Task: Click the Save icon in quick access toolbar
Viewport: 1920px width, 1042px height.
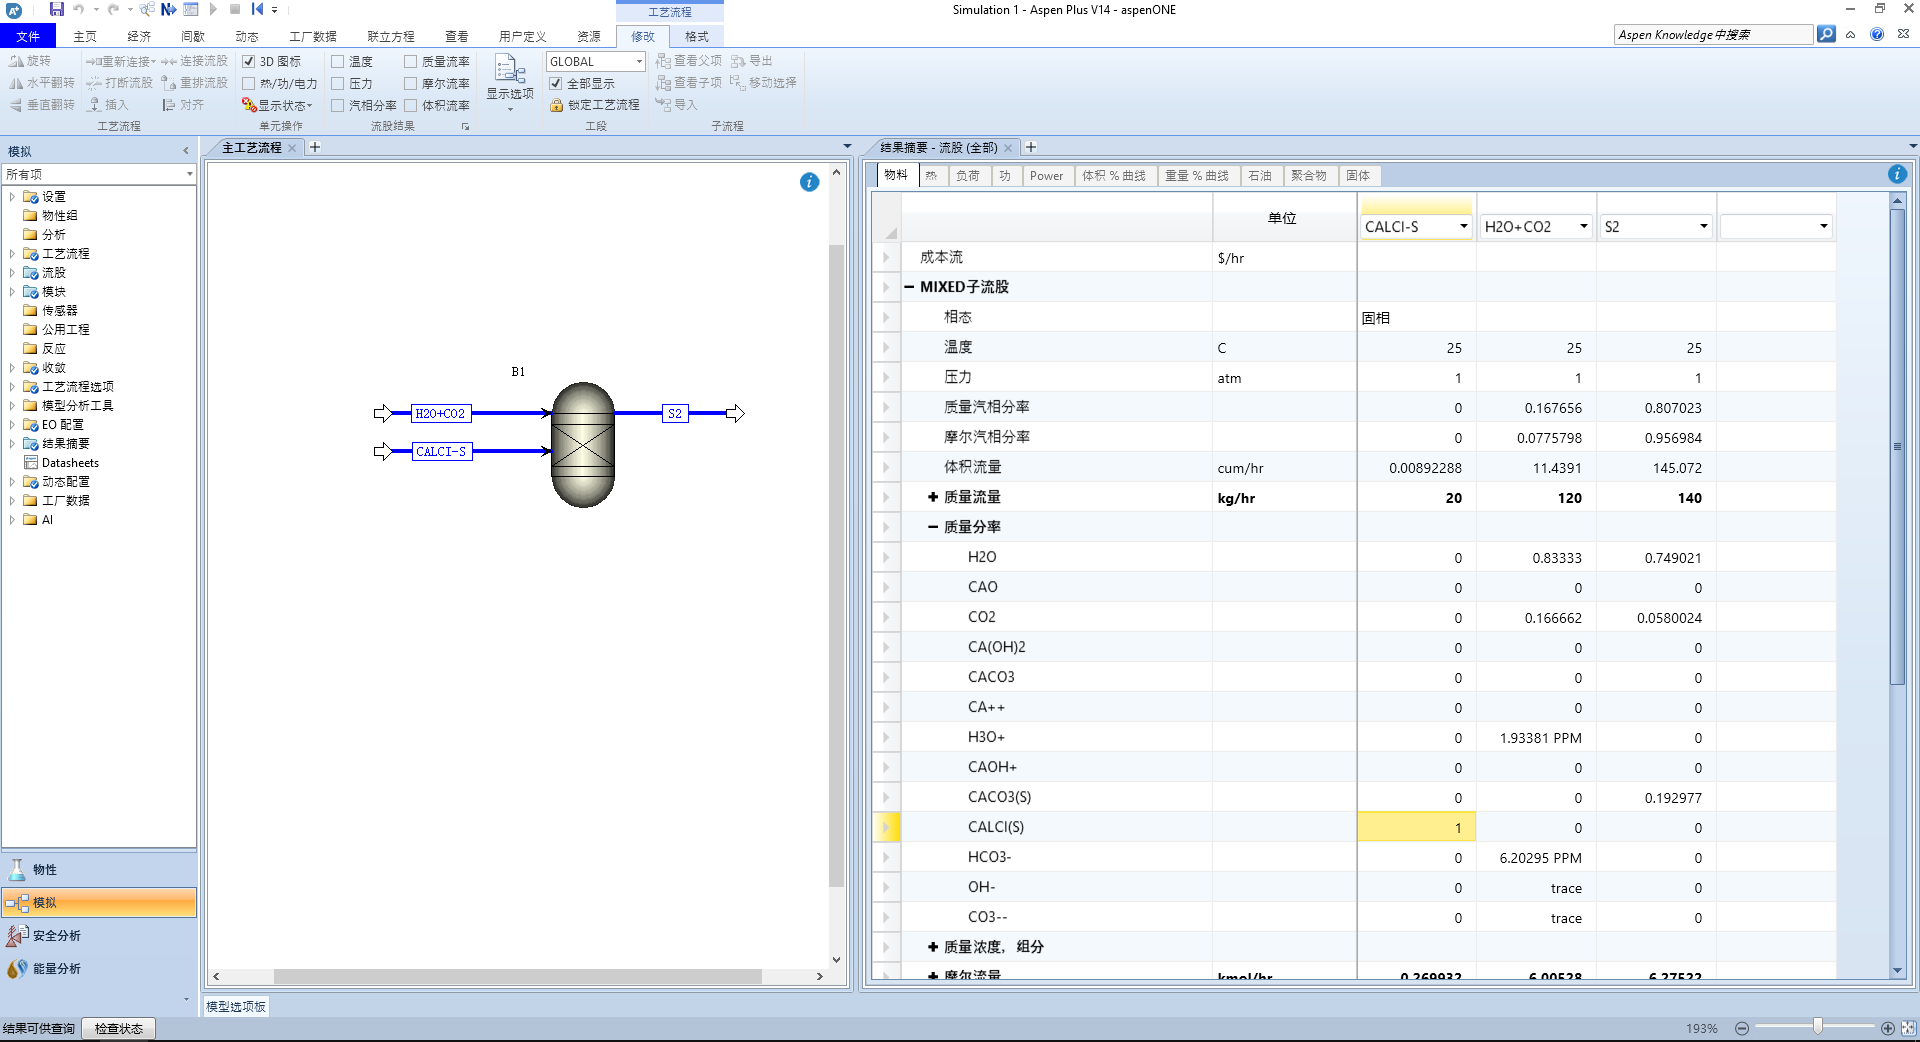Action: click(56, 9)
